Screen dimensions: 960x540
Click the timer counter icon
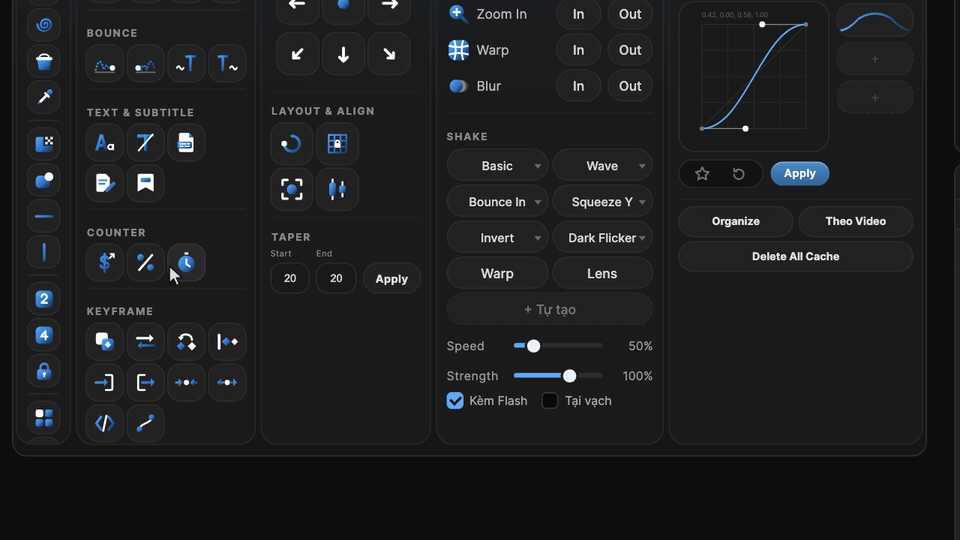tap(186, 263)
